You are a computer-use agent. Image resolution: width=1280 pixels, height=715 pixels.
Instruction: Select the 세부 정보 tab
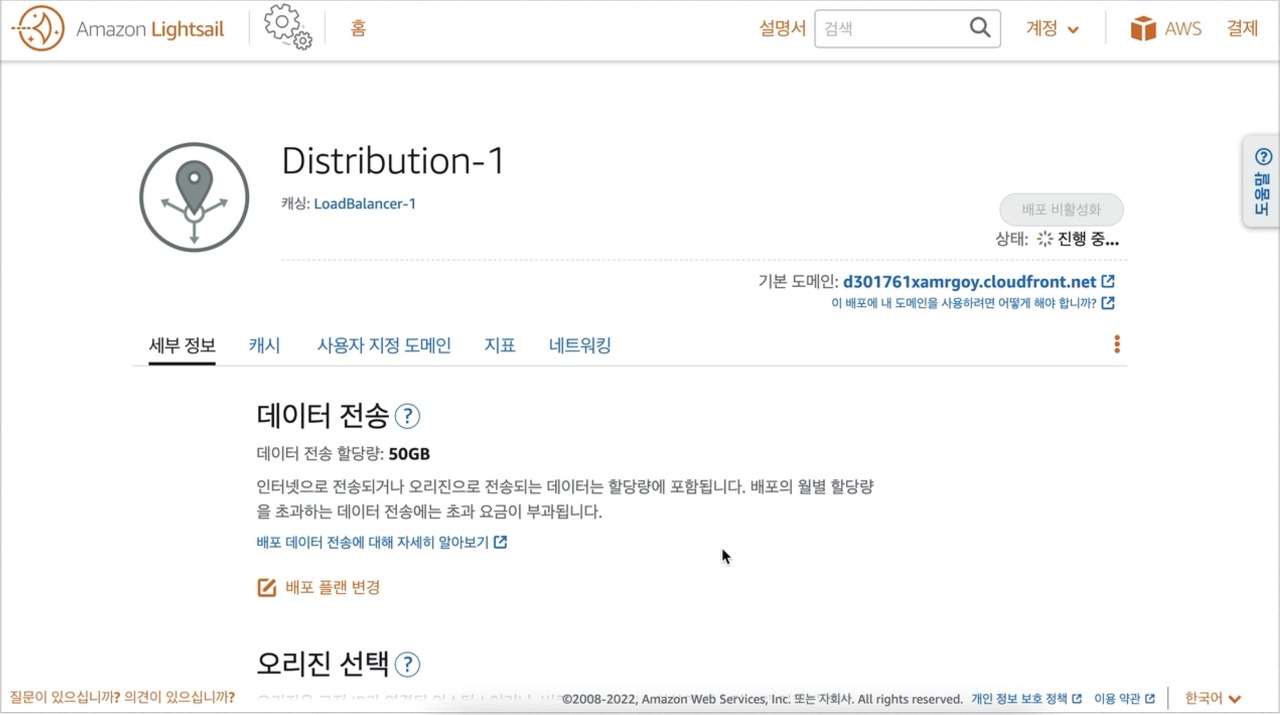click(182, 346)
